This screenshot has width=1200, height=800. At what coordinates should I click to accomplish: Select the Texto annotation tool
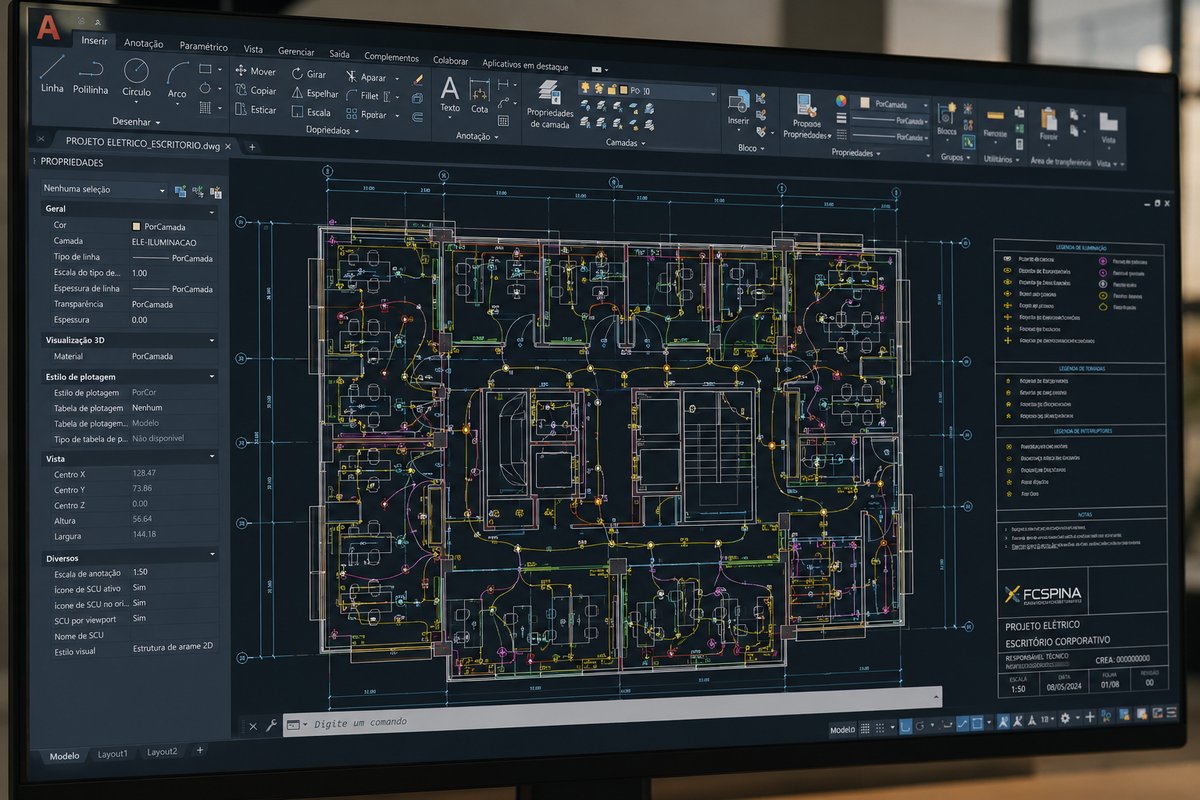450,94
